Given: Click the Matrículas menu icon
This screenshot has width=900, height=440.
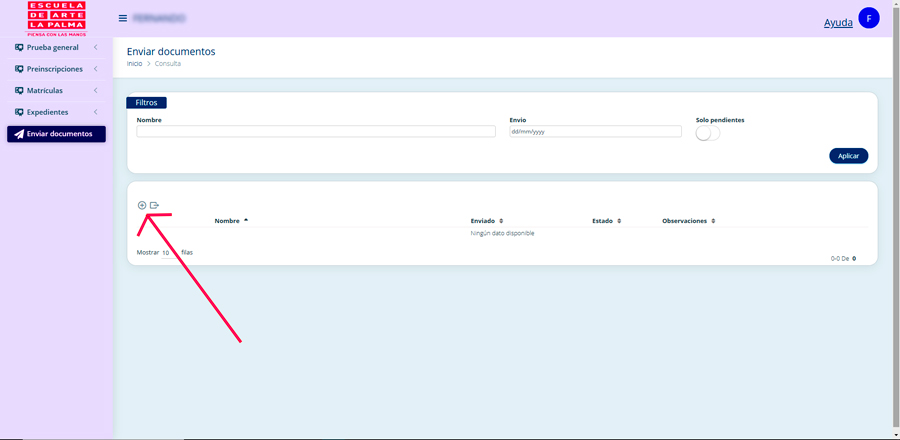Looking at the screenshot, I should coord(19,91).
